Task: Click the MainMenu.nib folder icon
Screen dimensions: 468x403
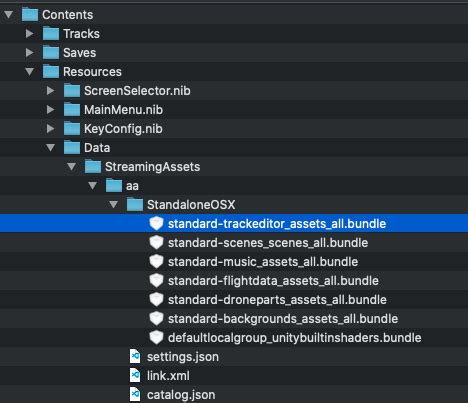Action: [72, 109]
